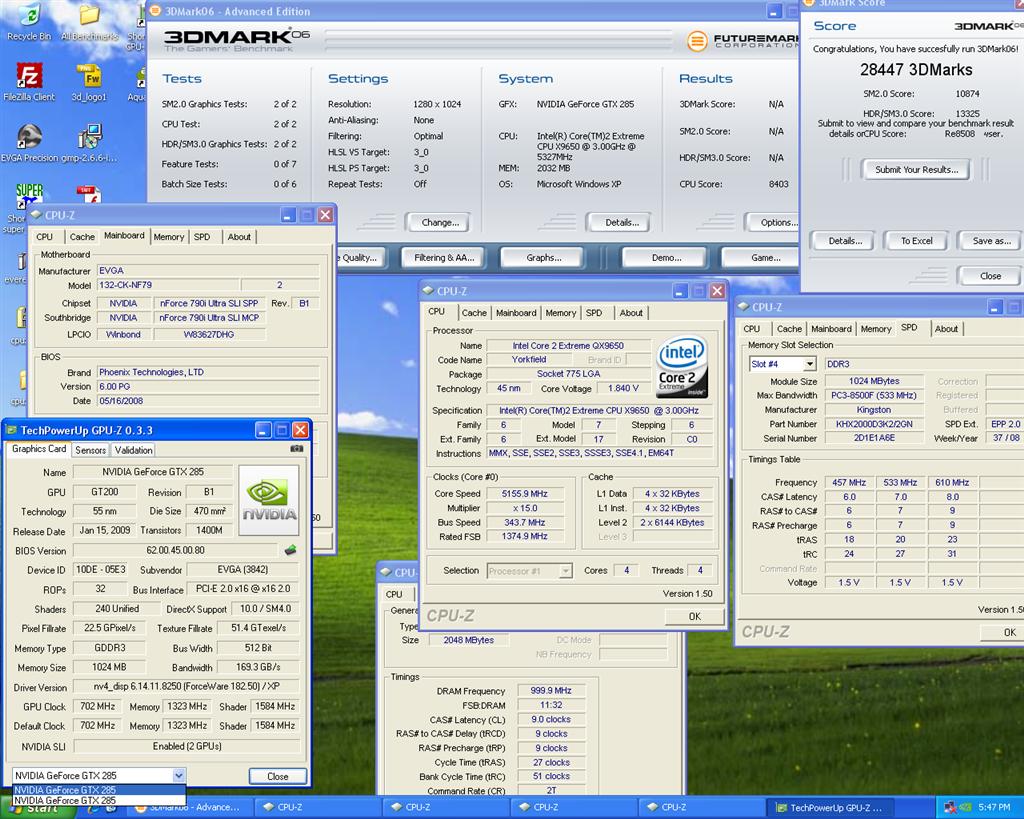Click the Demo button in 3DMark06
Screen dimensions: 1024x819
click(x=666, y=258)
